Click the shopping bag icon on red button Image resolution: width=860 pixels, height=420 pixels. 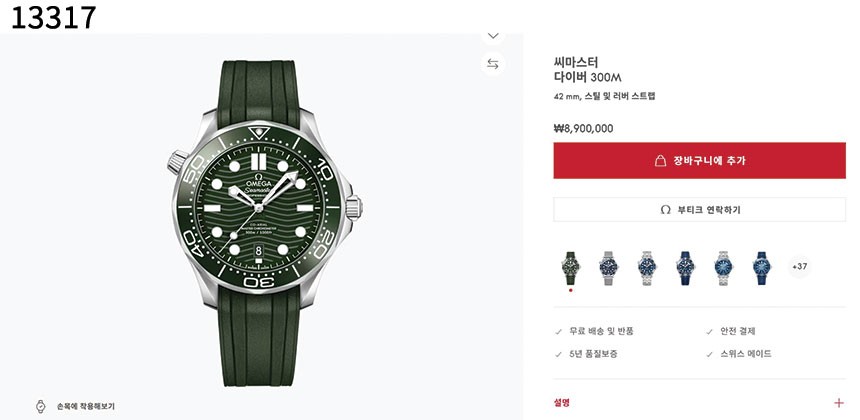tap(660, 160)
